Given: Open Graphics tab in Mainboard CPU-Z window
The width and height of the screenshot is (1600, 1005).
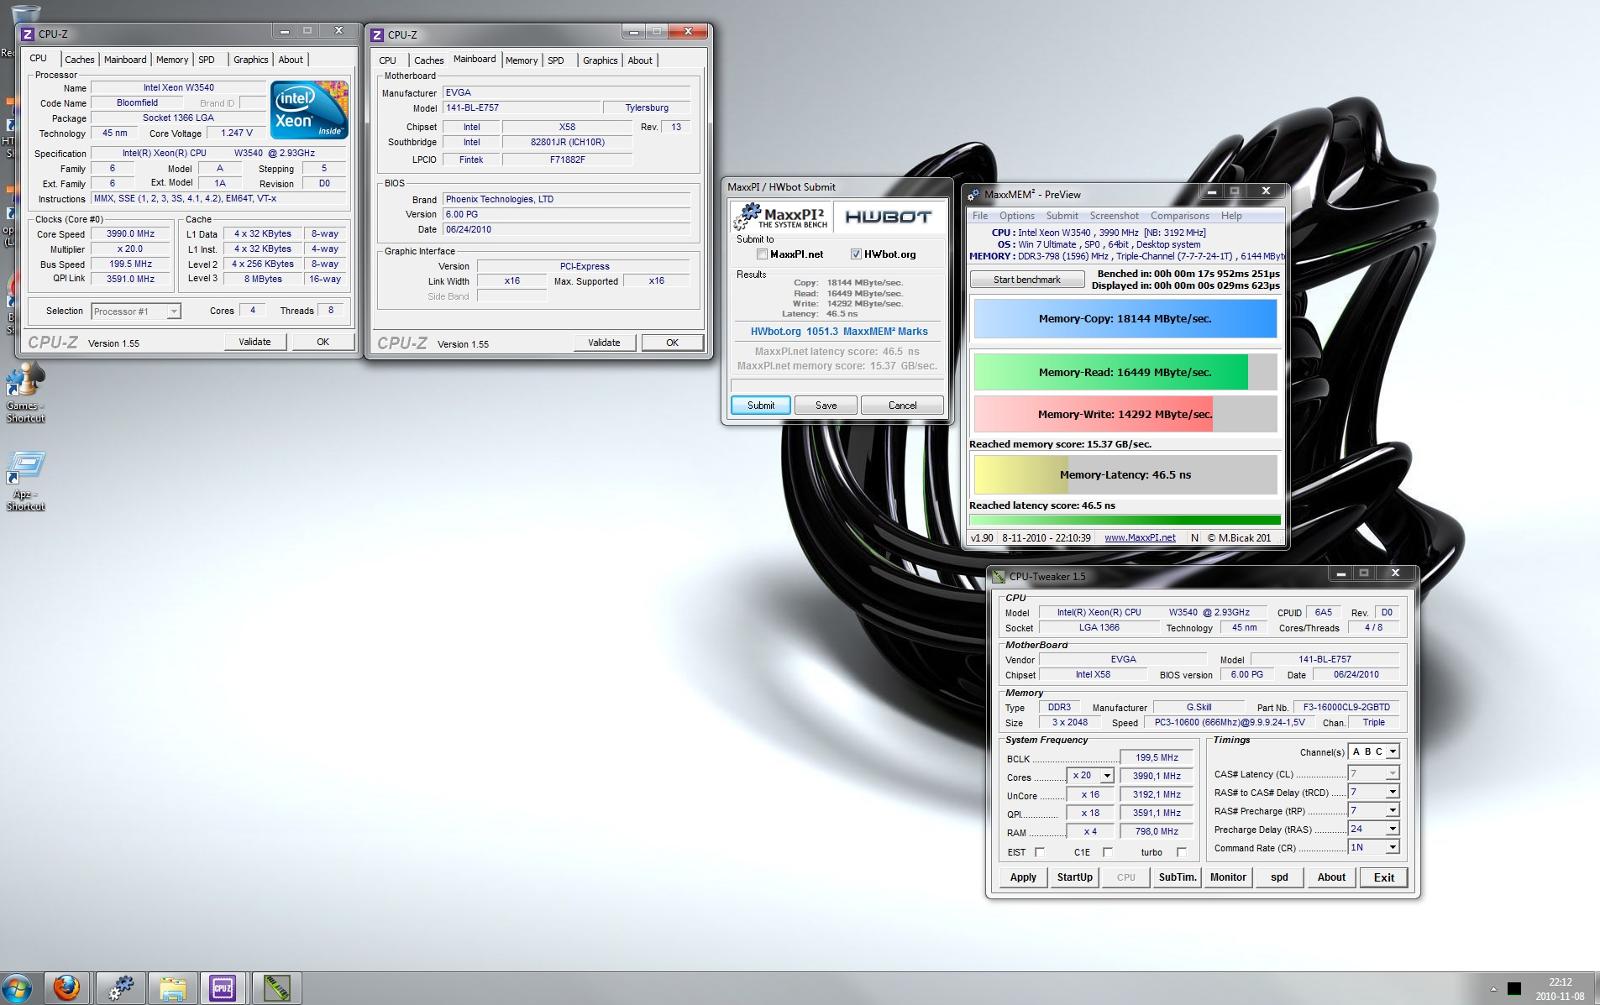Looking at the screenshot, I should 600,61.
